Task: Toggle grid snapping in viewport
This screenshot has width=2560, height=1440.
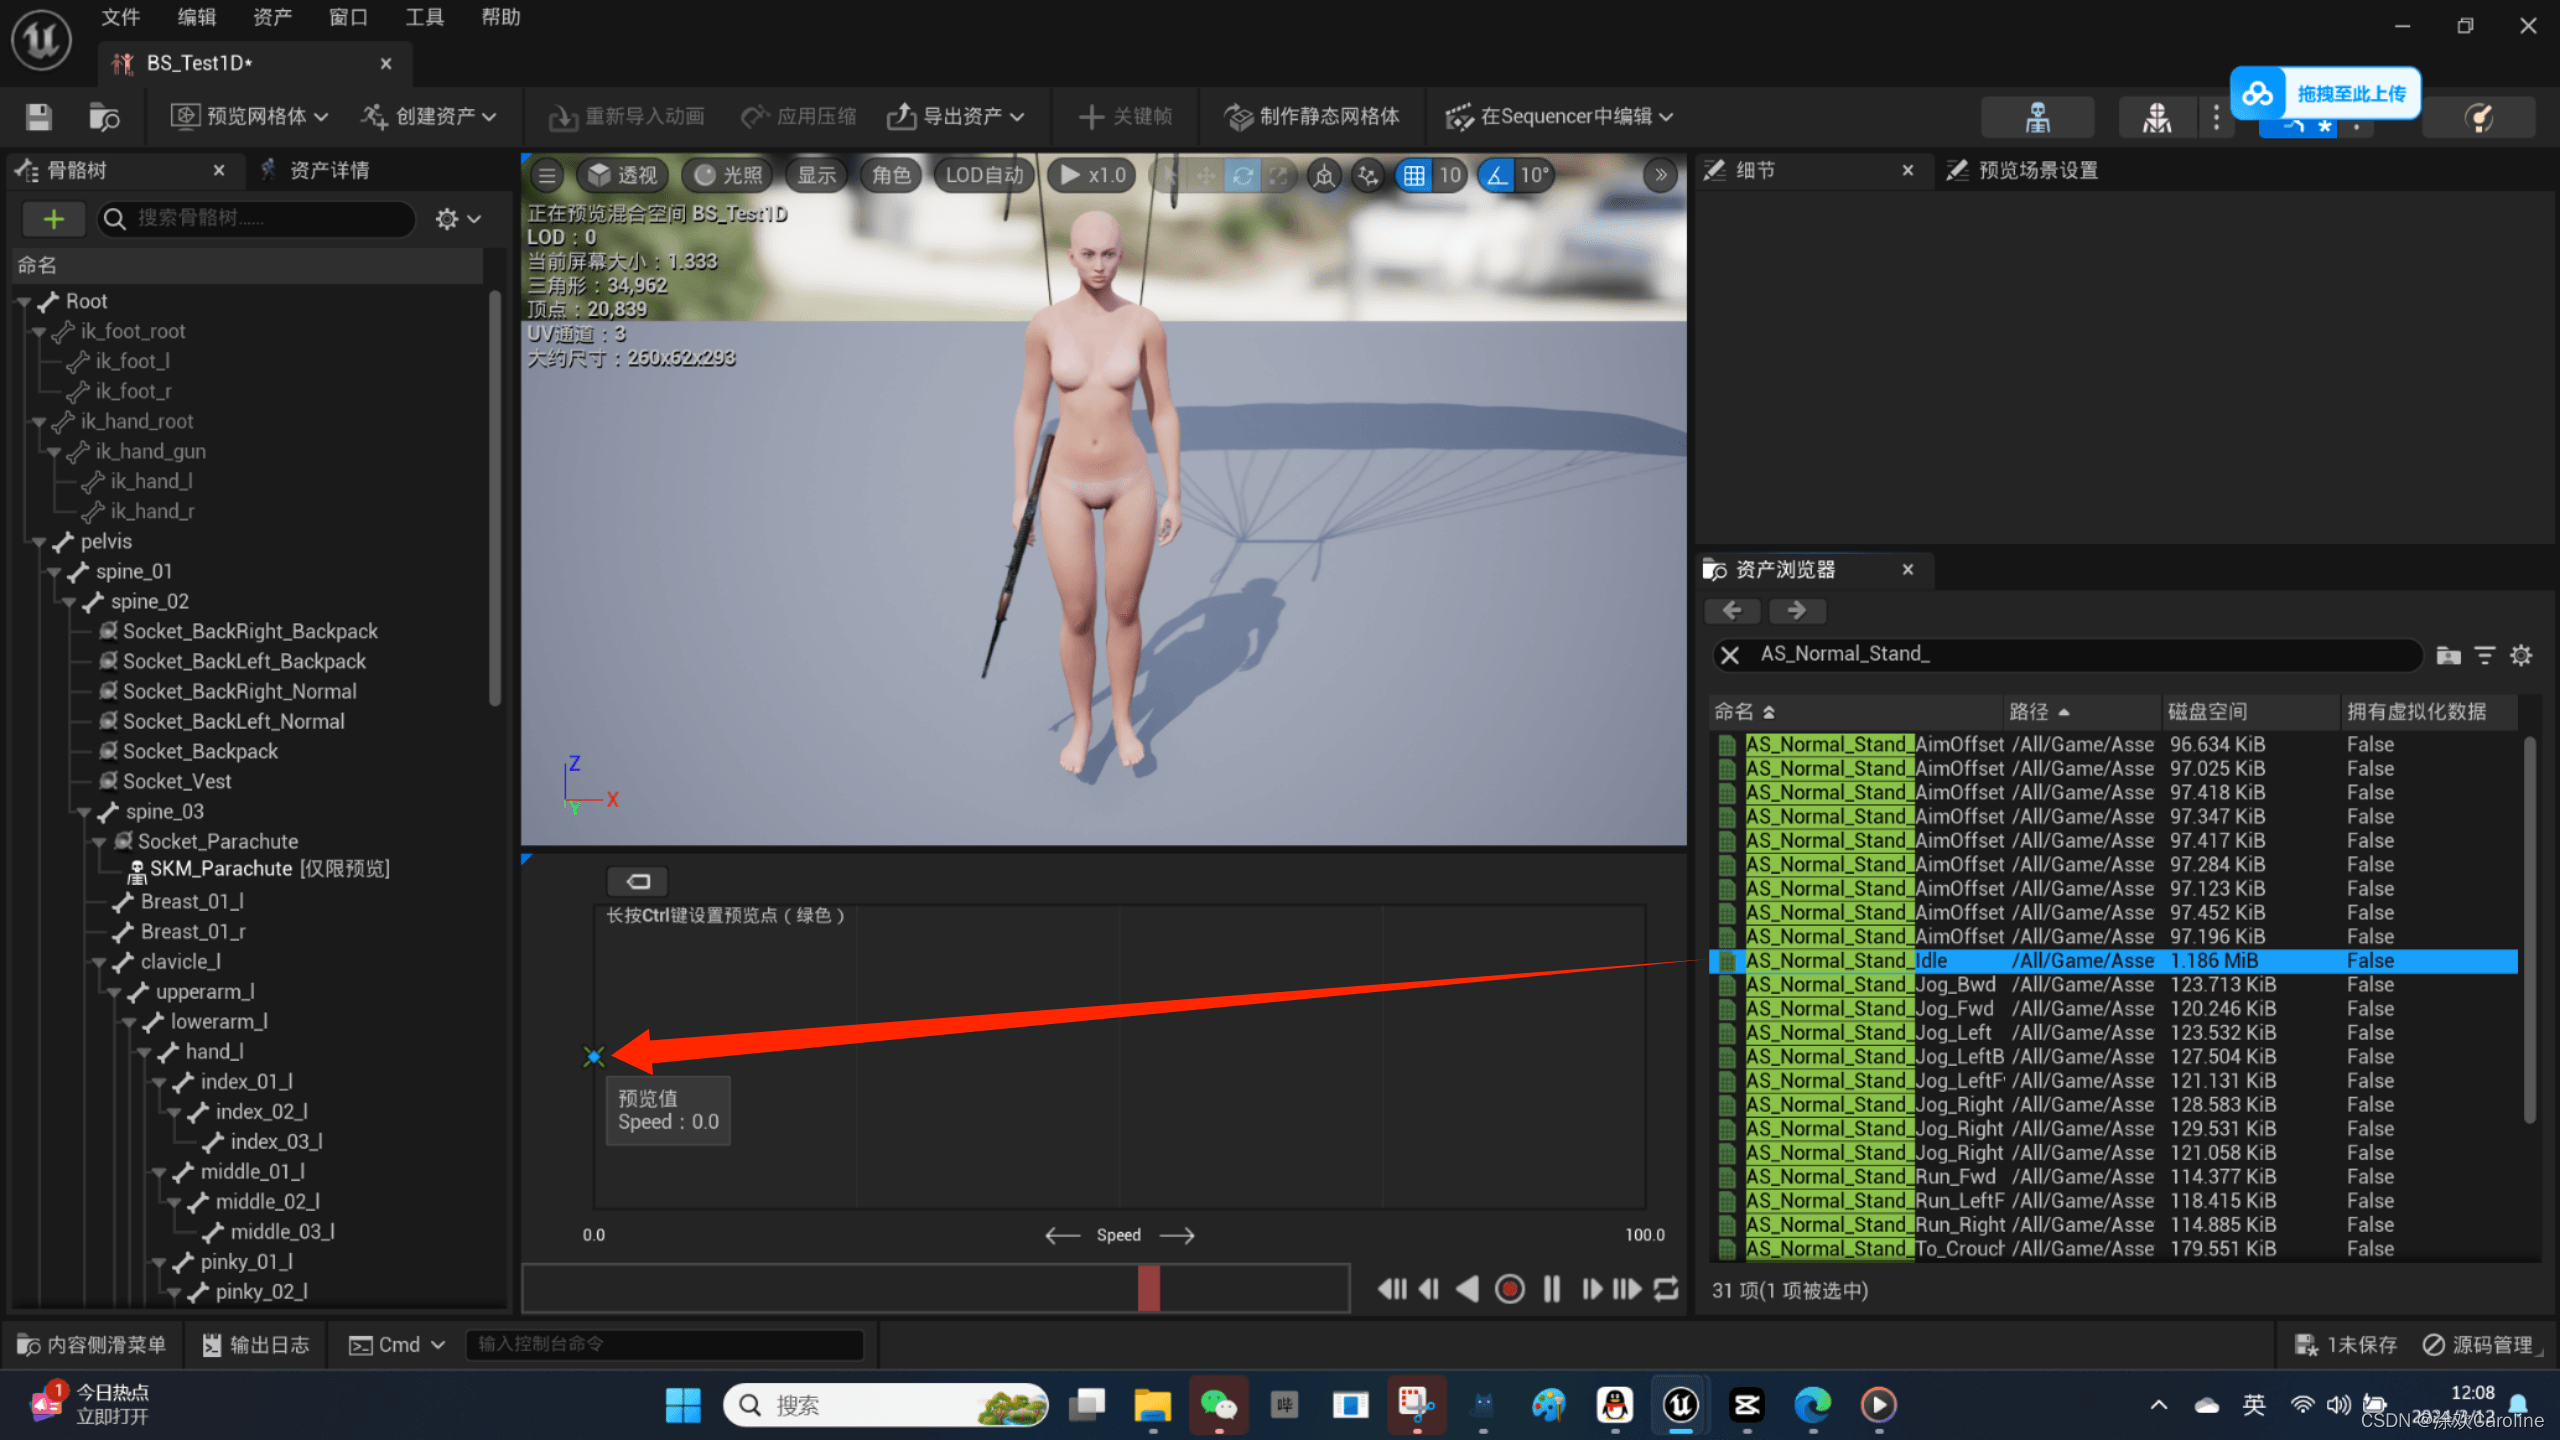Action: click(x=1414, y=176)
